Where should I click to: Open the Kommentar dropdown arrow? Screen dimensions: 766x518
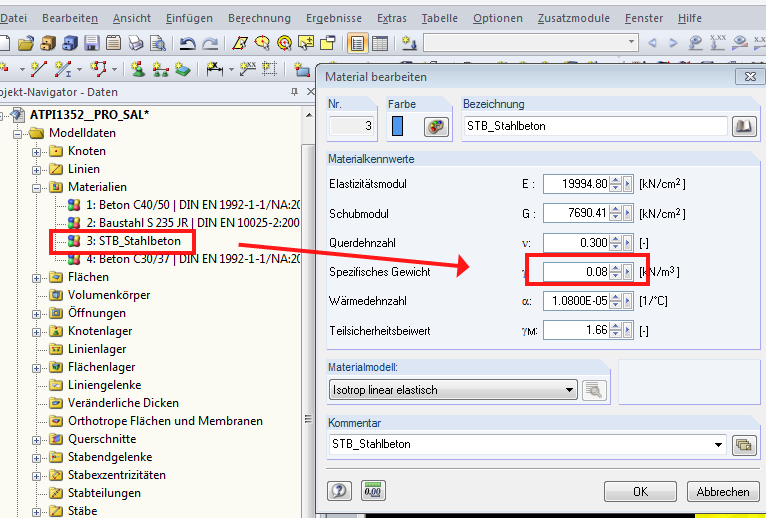(x=718, y=444)
